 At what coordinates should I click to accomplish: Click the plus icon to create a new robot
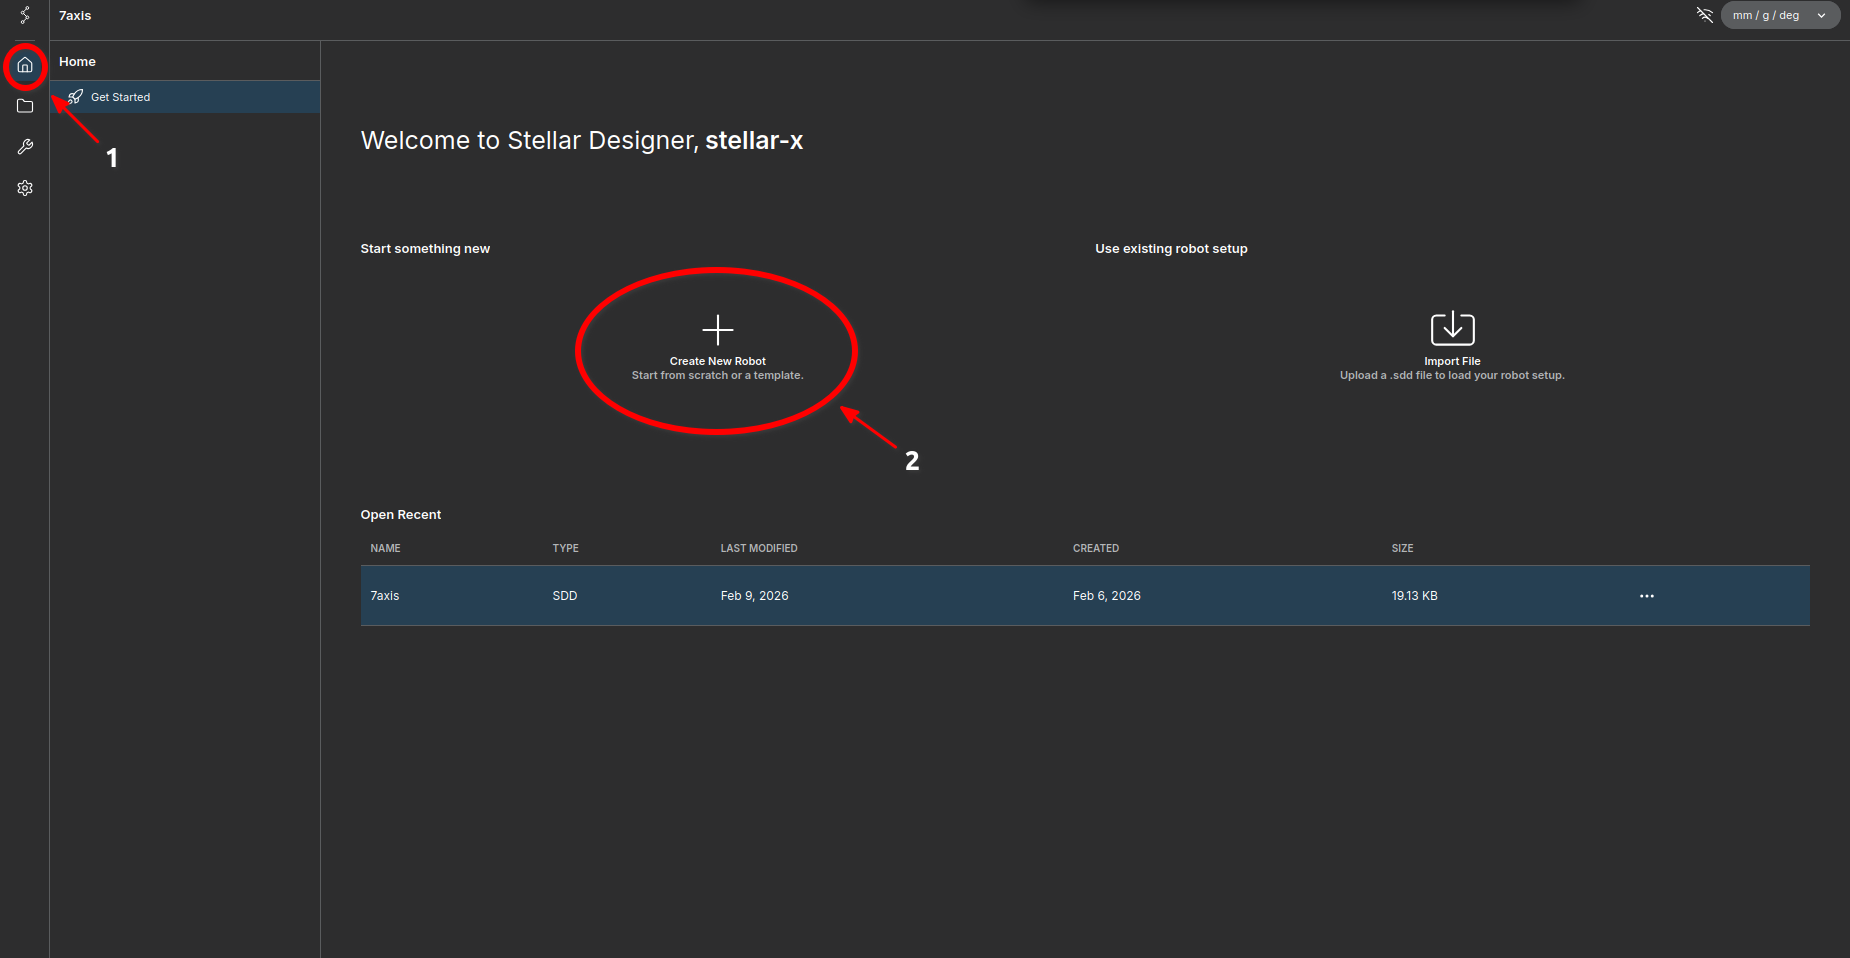717,330
